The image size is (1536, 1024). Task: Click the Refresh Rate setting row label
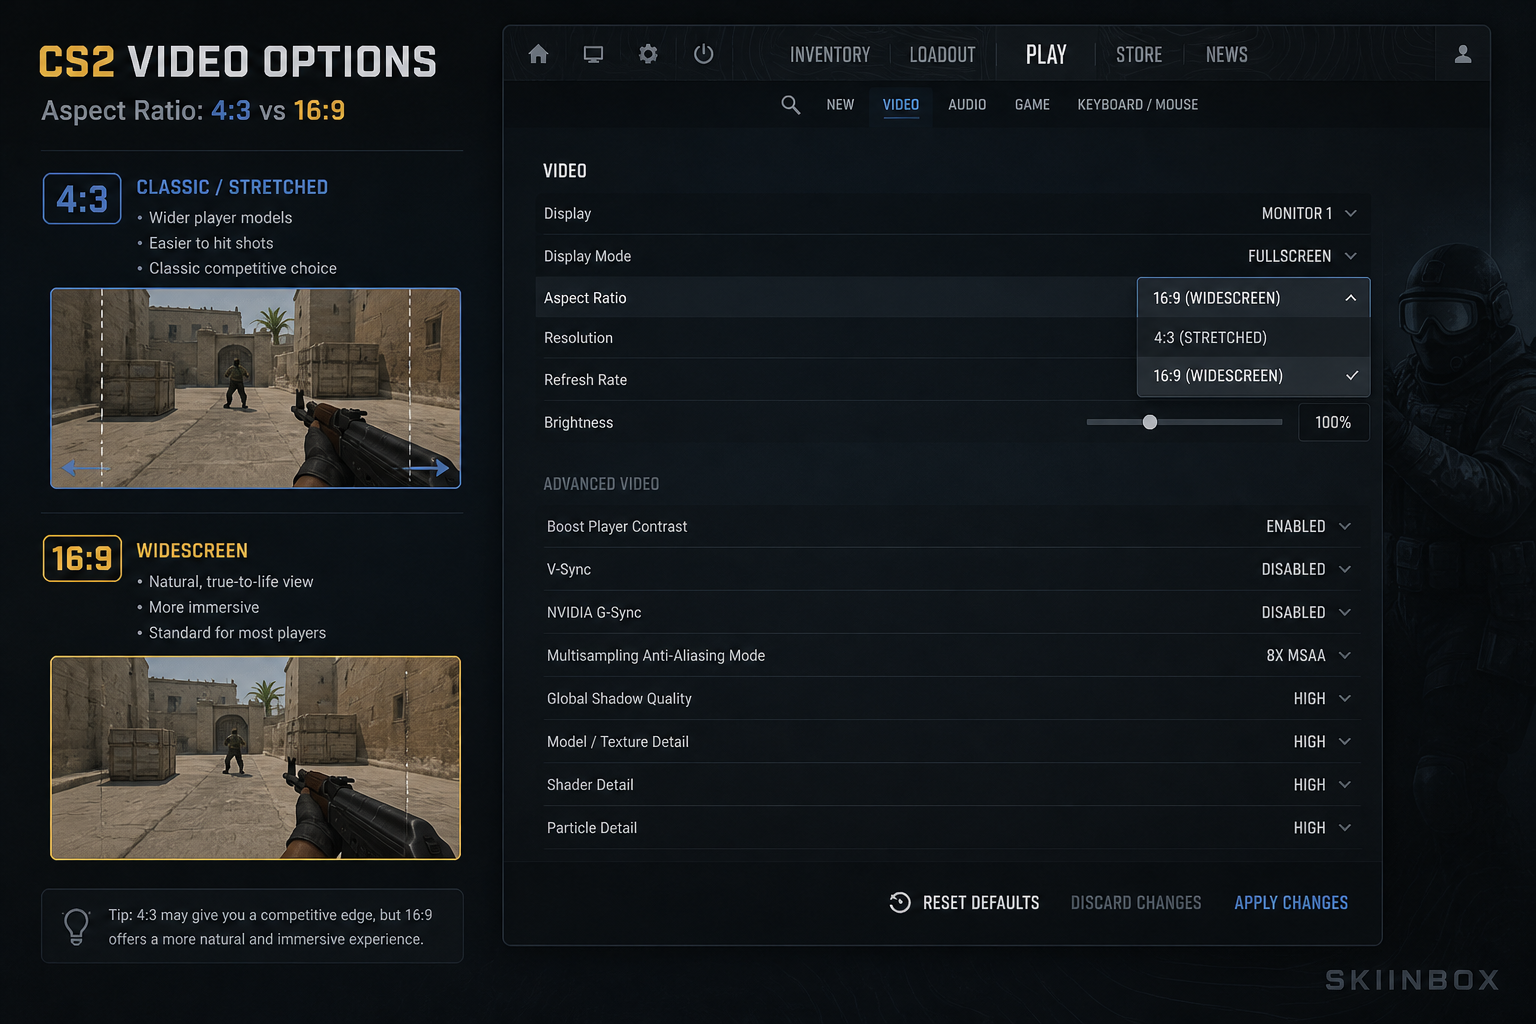pyautogui.click(x=585, y=380)
